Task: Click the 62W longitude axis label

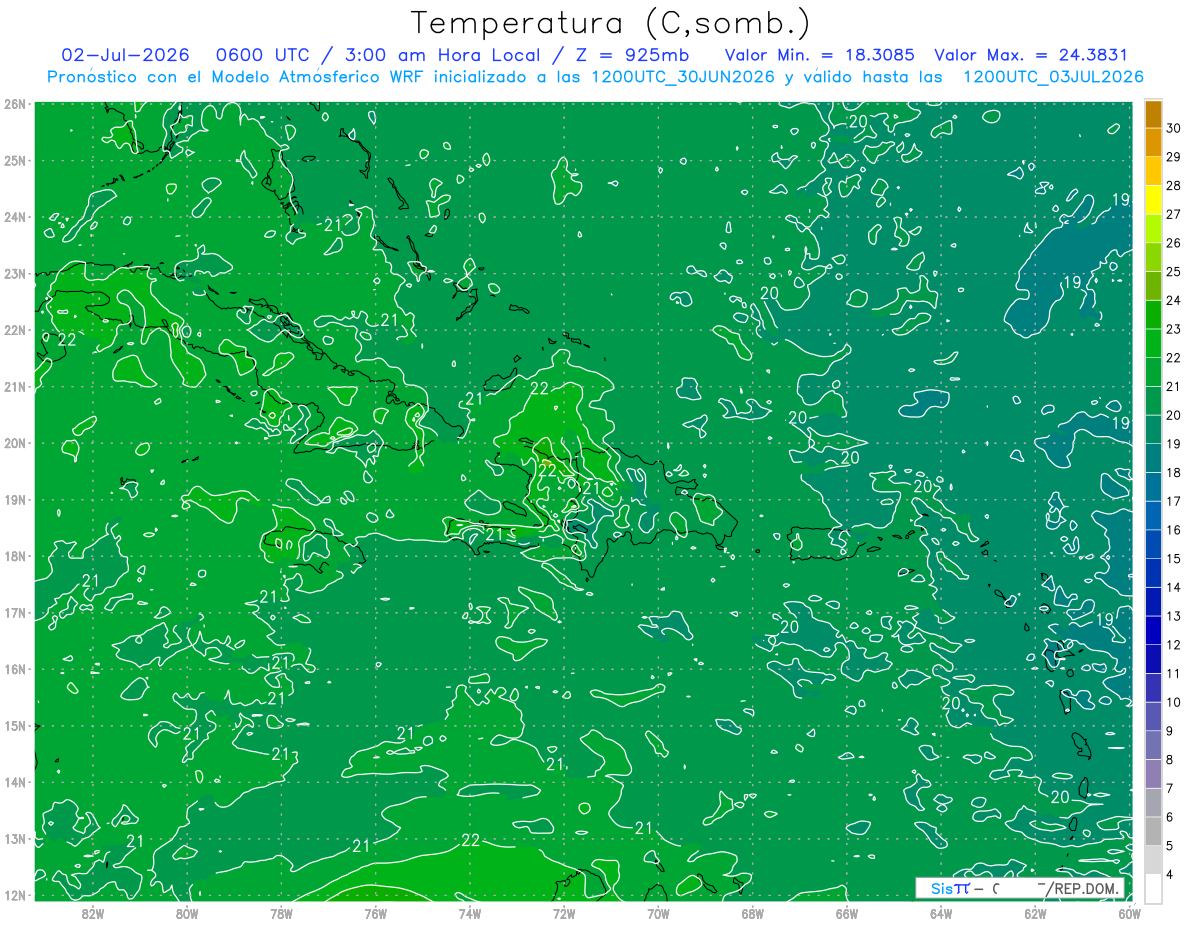Action: pos(1035,913)
